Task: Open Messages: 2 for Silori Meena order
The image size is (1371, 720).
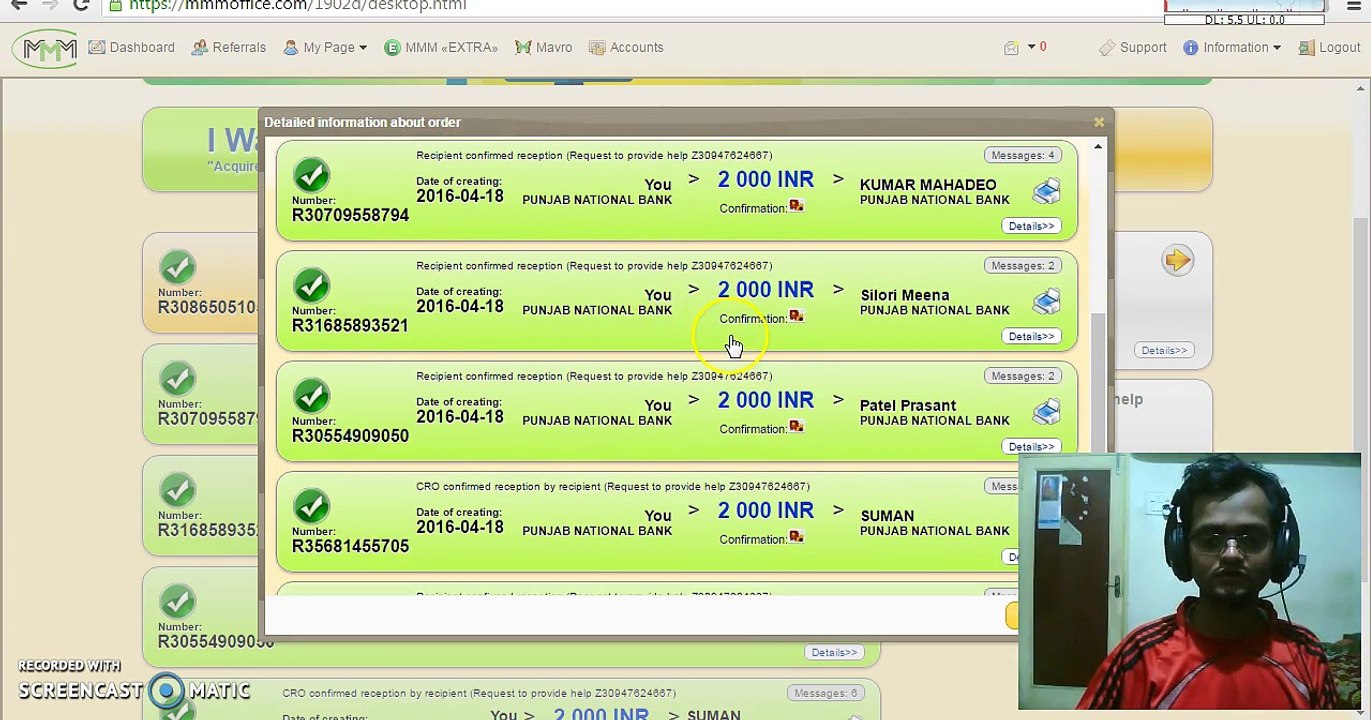Action: coord(1023,265)
